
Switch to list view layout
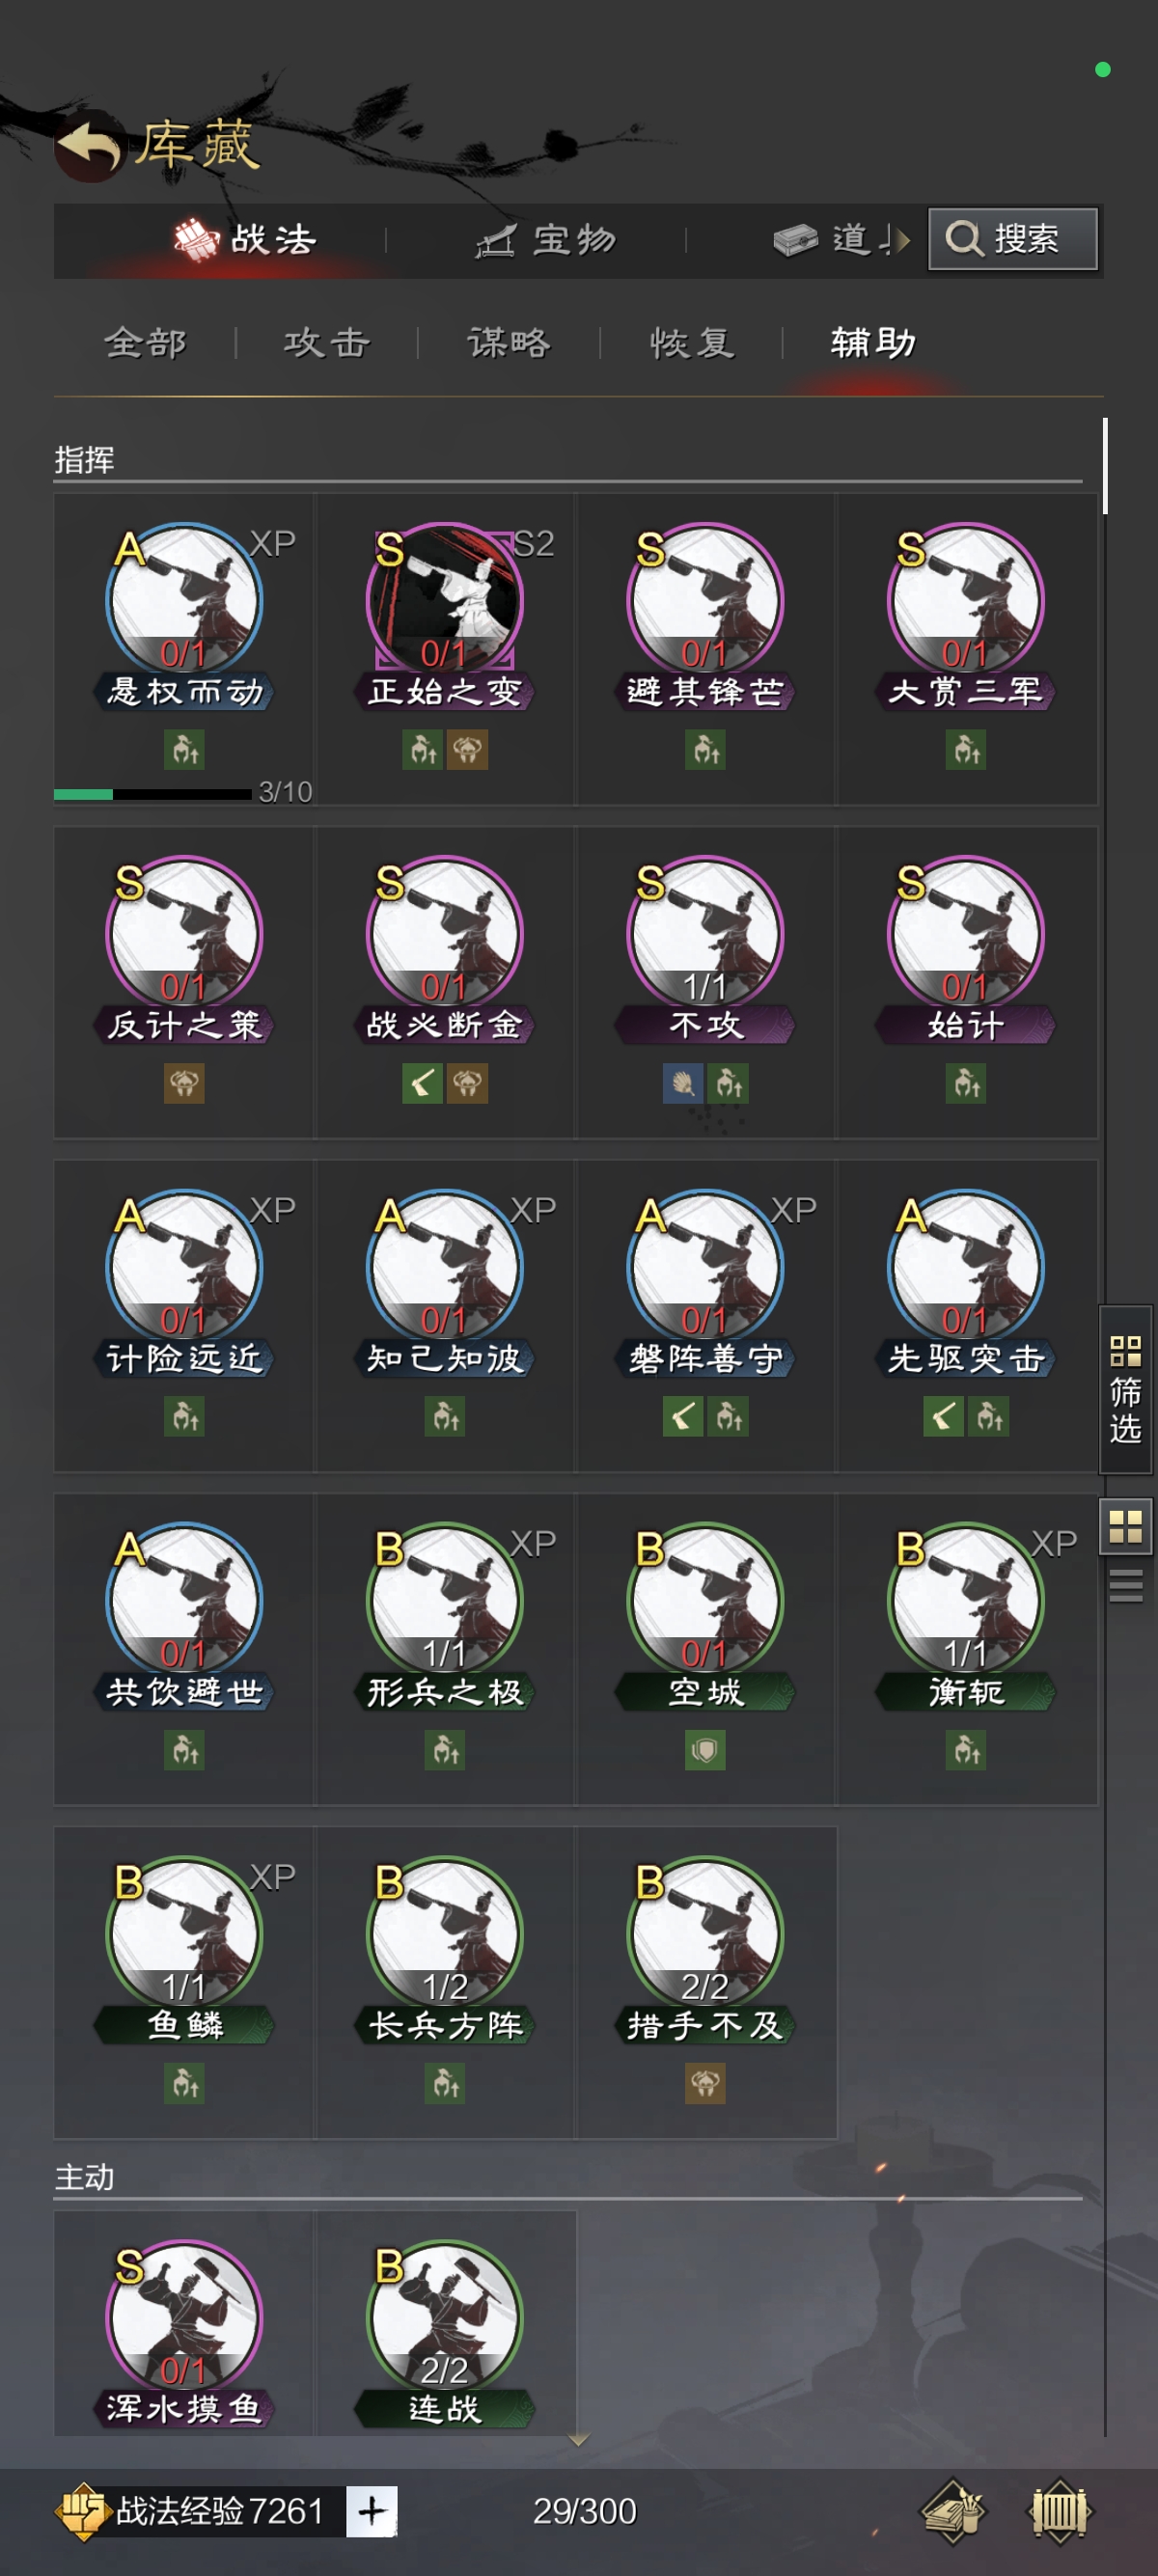(x=1126, y=1586)
